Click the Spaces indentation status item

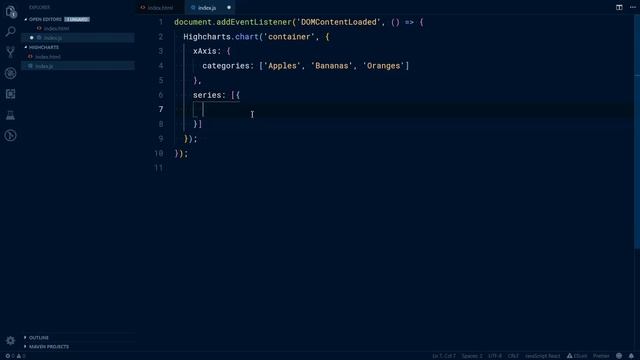coord(472,356)
